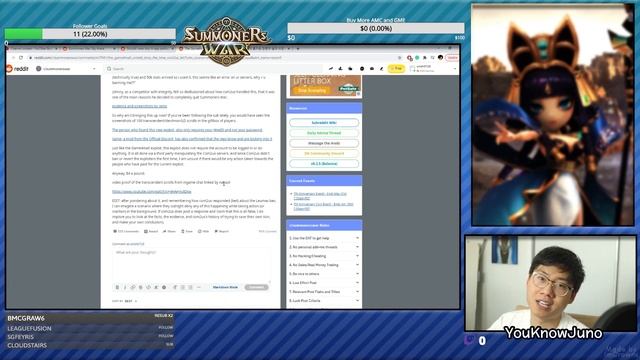Open the Popular feed icon in reddit header
The width and height of the screenshot is (640, 360).
point(331,69)
